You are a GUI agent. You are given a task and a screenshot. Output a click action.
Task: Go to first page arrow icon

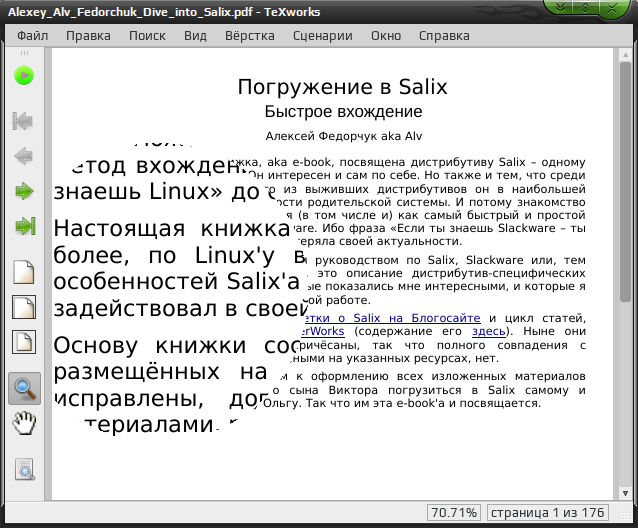click(x=23, y=121)
